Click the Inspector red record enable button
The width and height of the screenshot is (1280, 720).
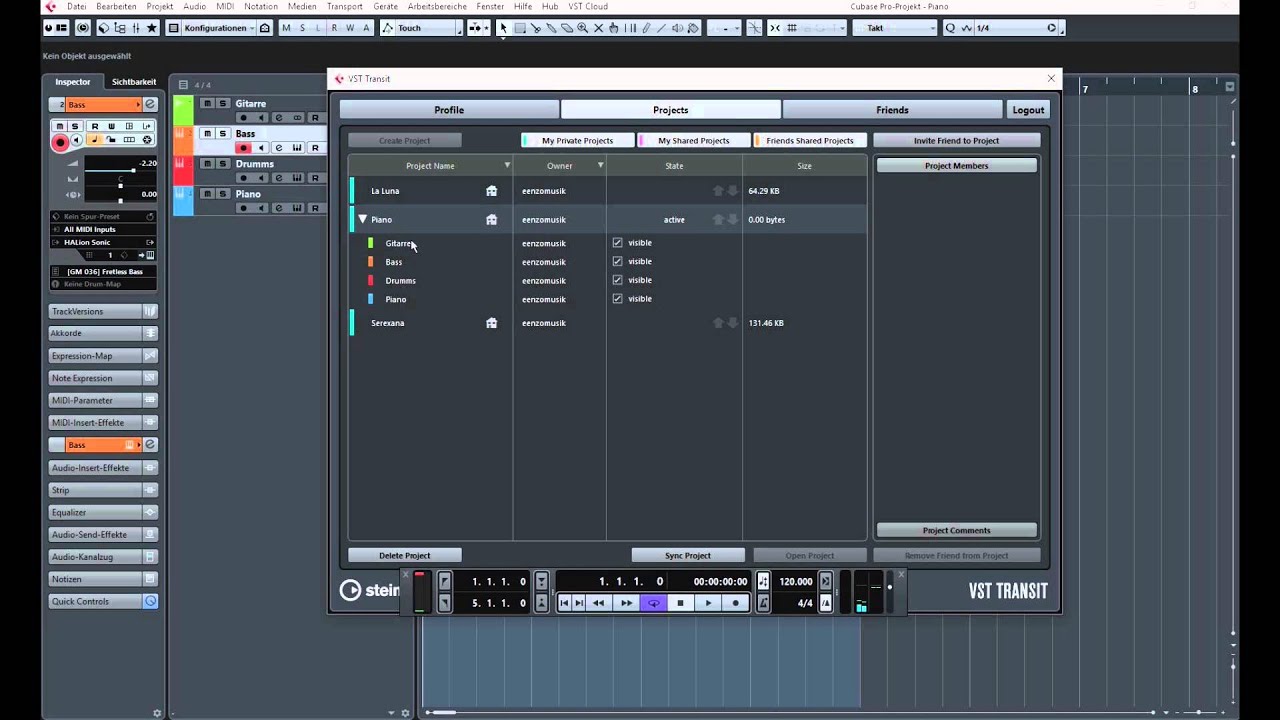pos(60,142)
